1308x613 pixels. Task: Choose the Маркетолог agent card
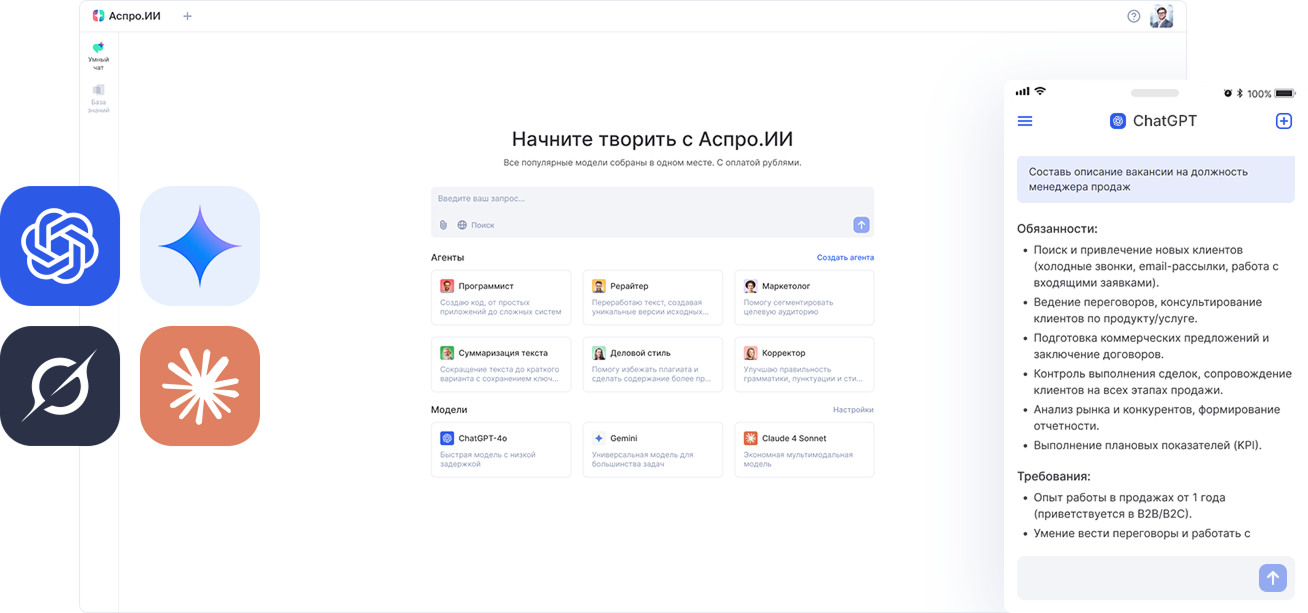coord(804,297)
